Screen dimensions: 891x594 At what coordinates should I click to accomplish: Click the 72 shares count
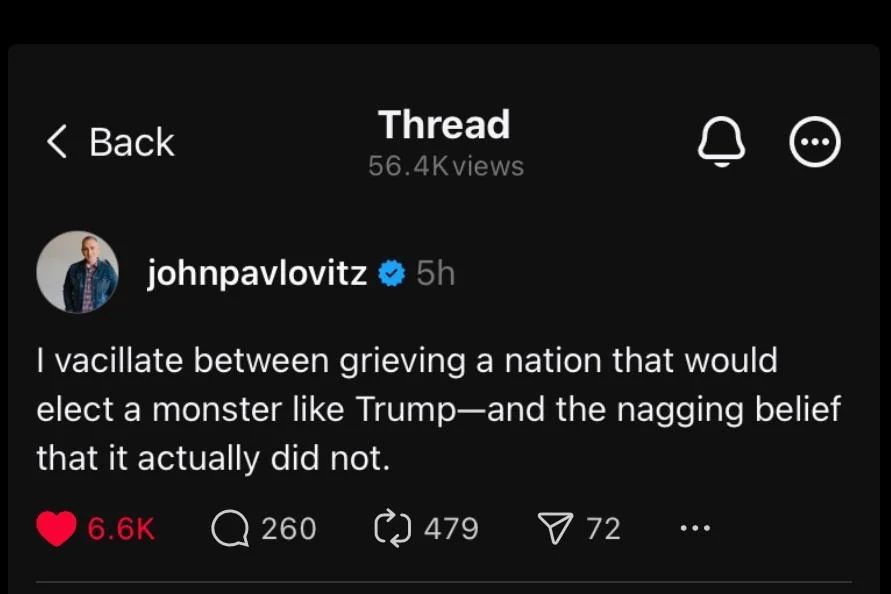pyautogui.click(x=603, y=529)
